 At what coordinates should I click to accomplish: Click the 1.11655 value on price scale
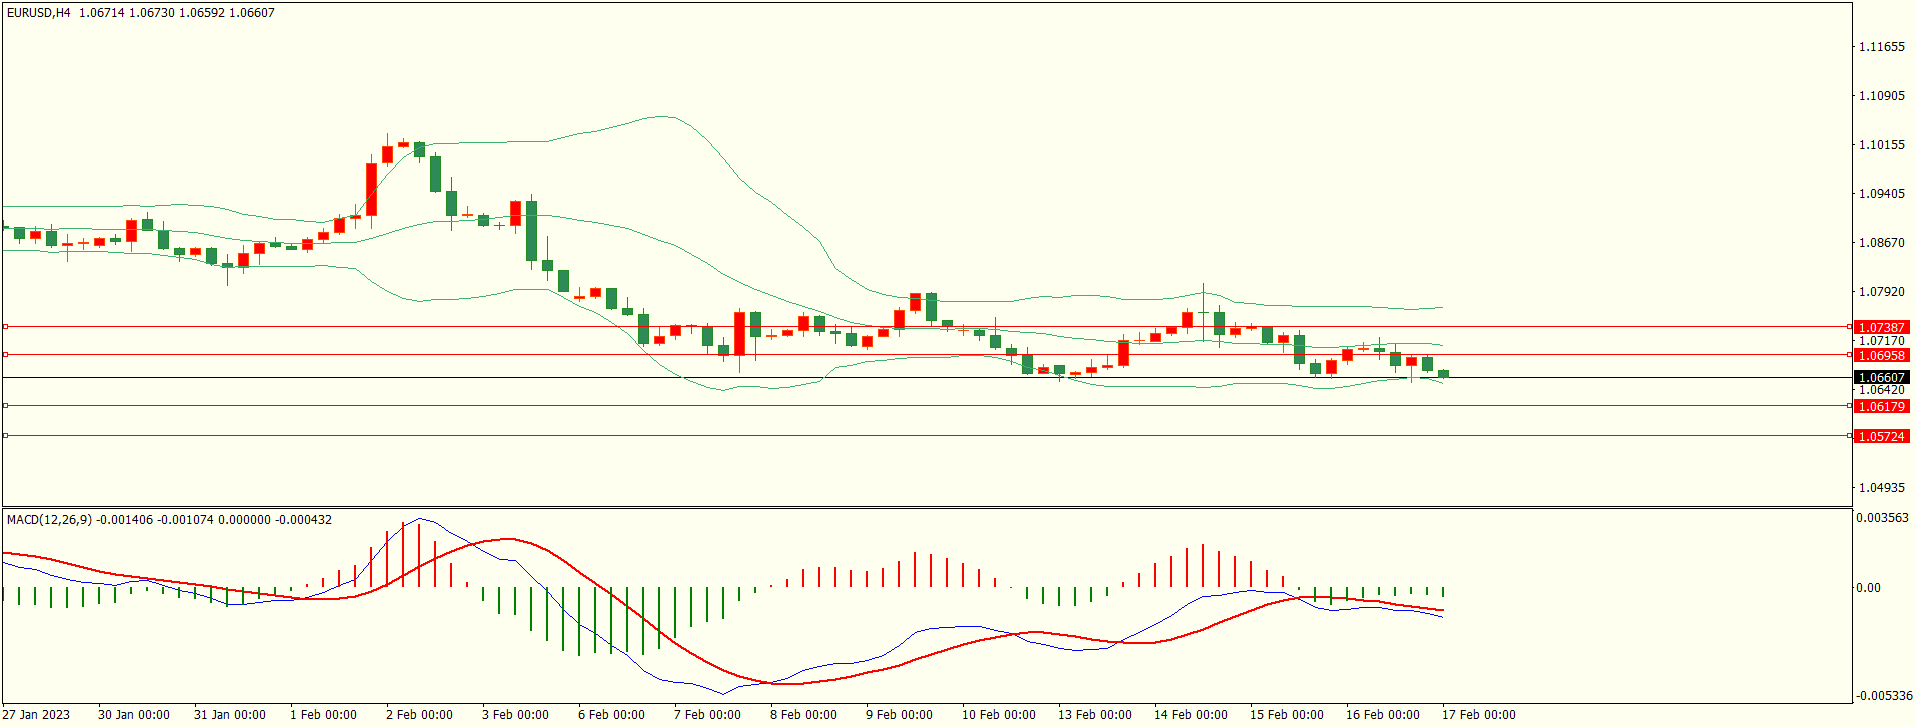(1881, 47)
